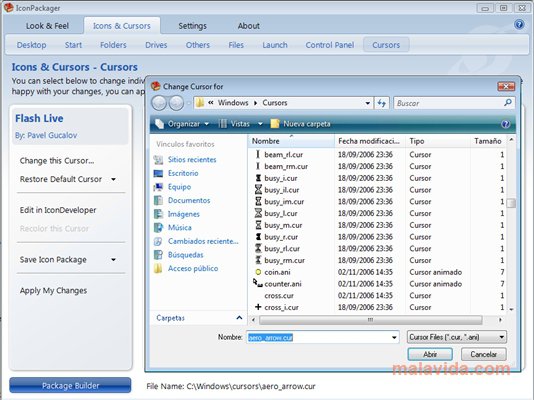Screen dimensions: 534x400
Task: Switch to the Look & Feel tab
Action: click(x=47, y=26)
